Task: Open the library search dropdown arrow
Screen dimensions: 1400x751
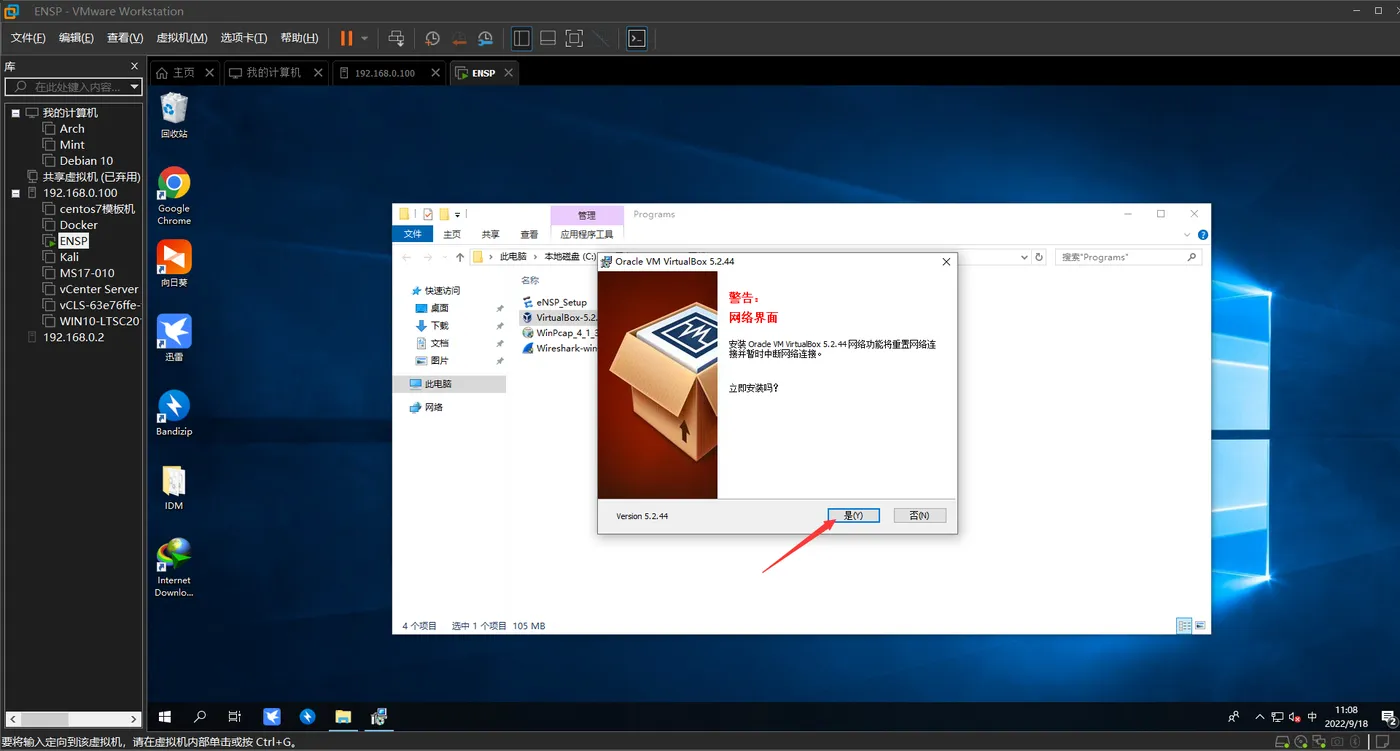Action: (x=134, y=87)
